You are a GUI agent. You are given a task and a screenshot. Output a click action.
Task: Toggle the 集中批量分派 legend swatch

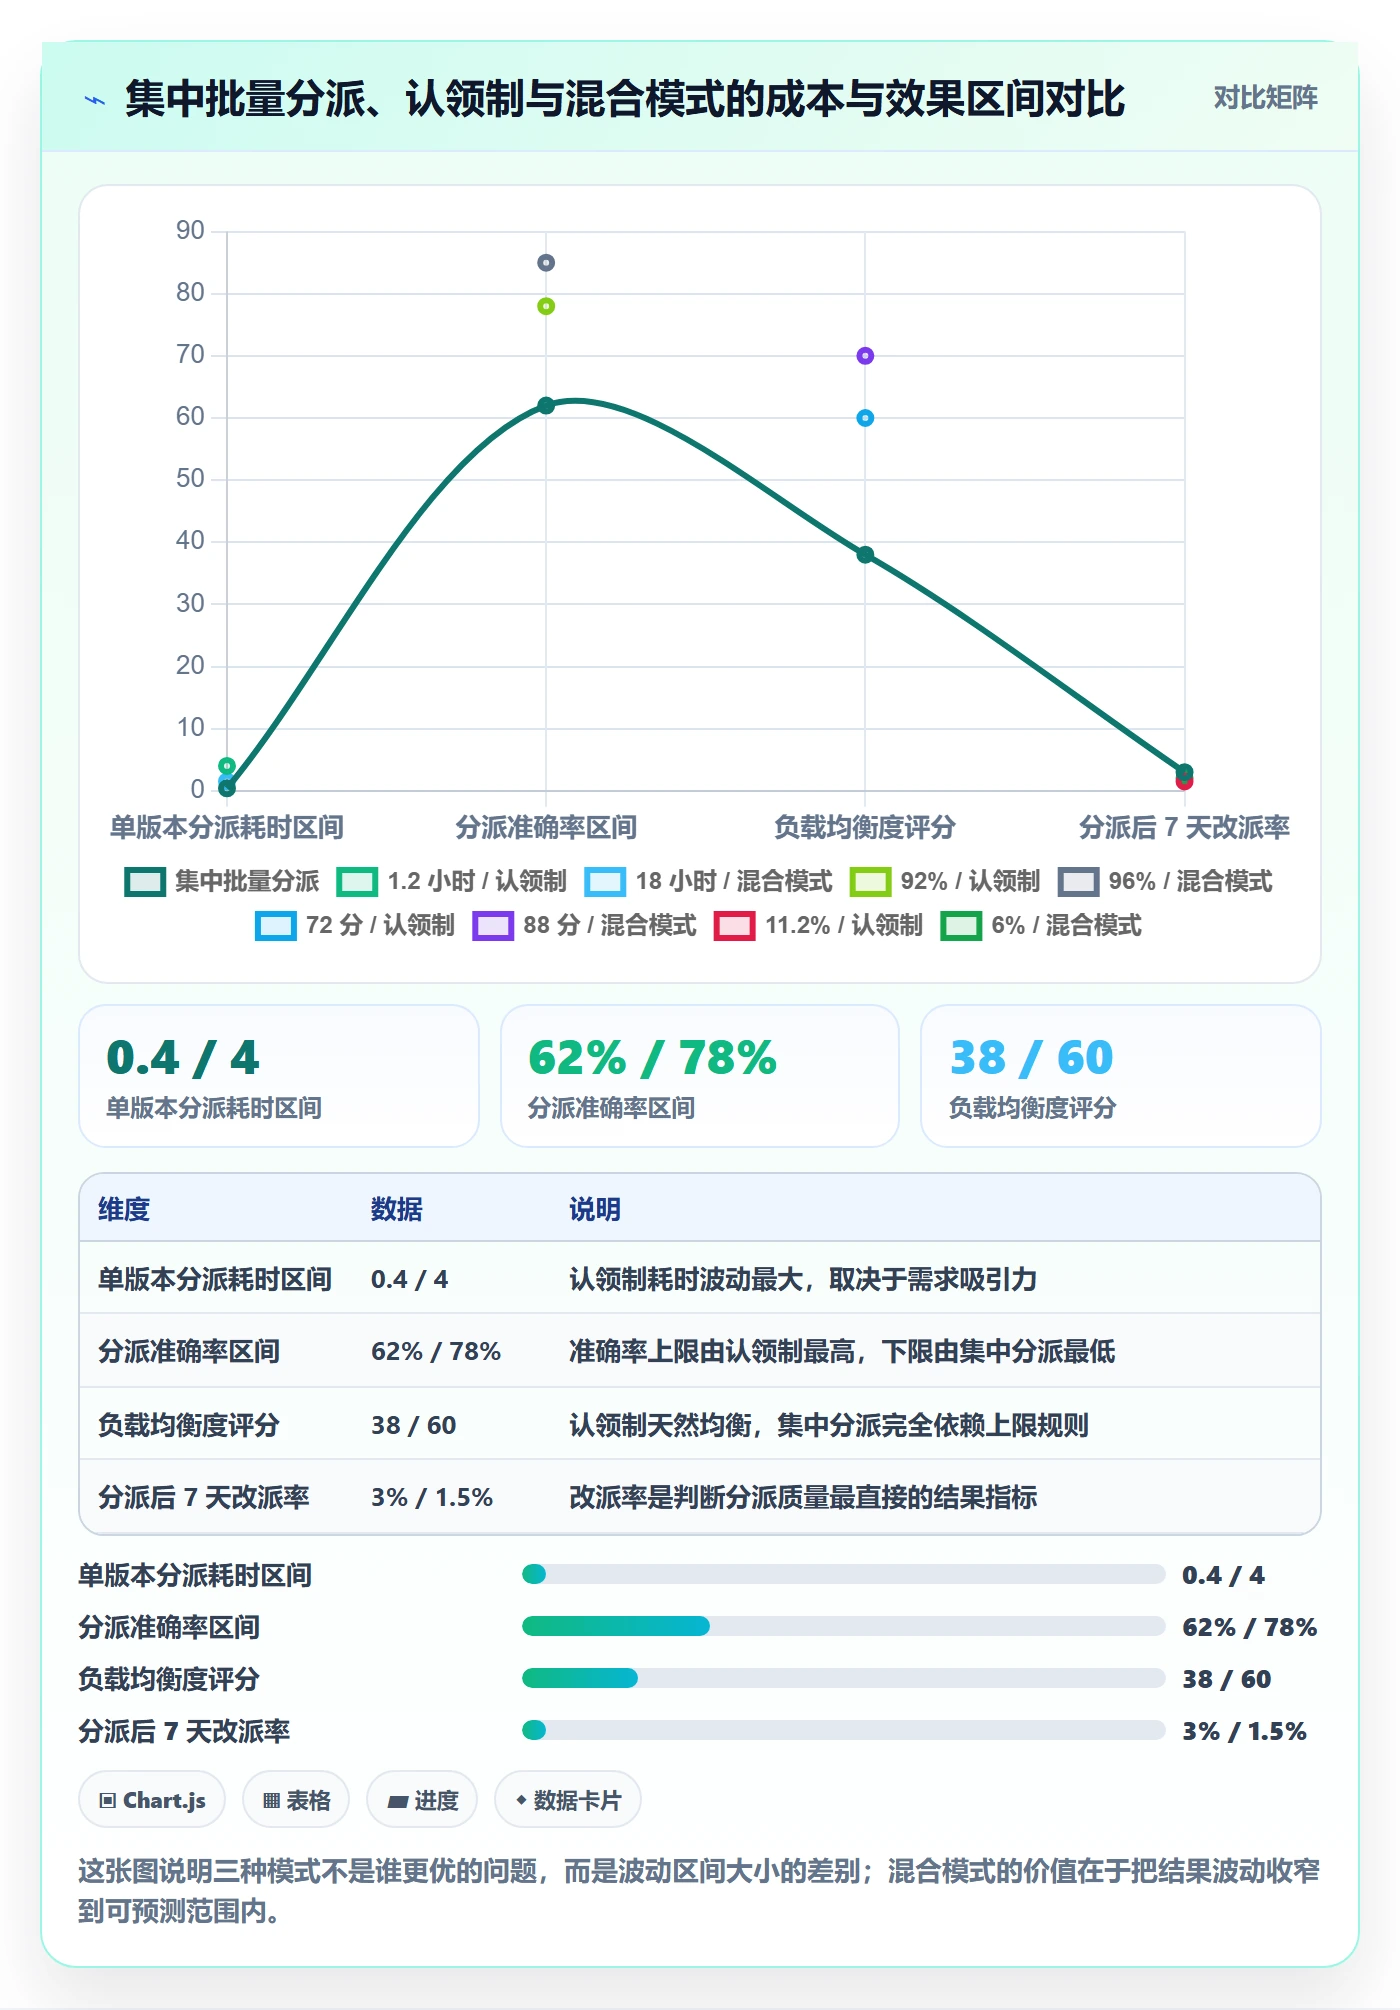145,882
